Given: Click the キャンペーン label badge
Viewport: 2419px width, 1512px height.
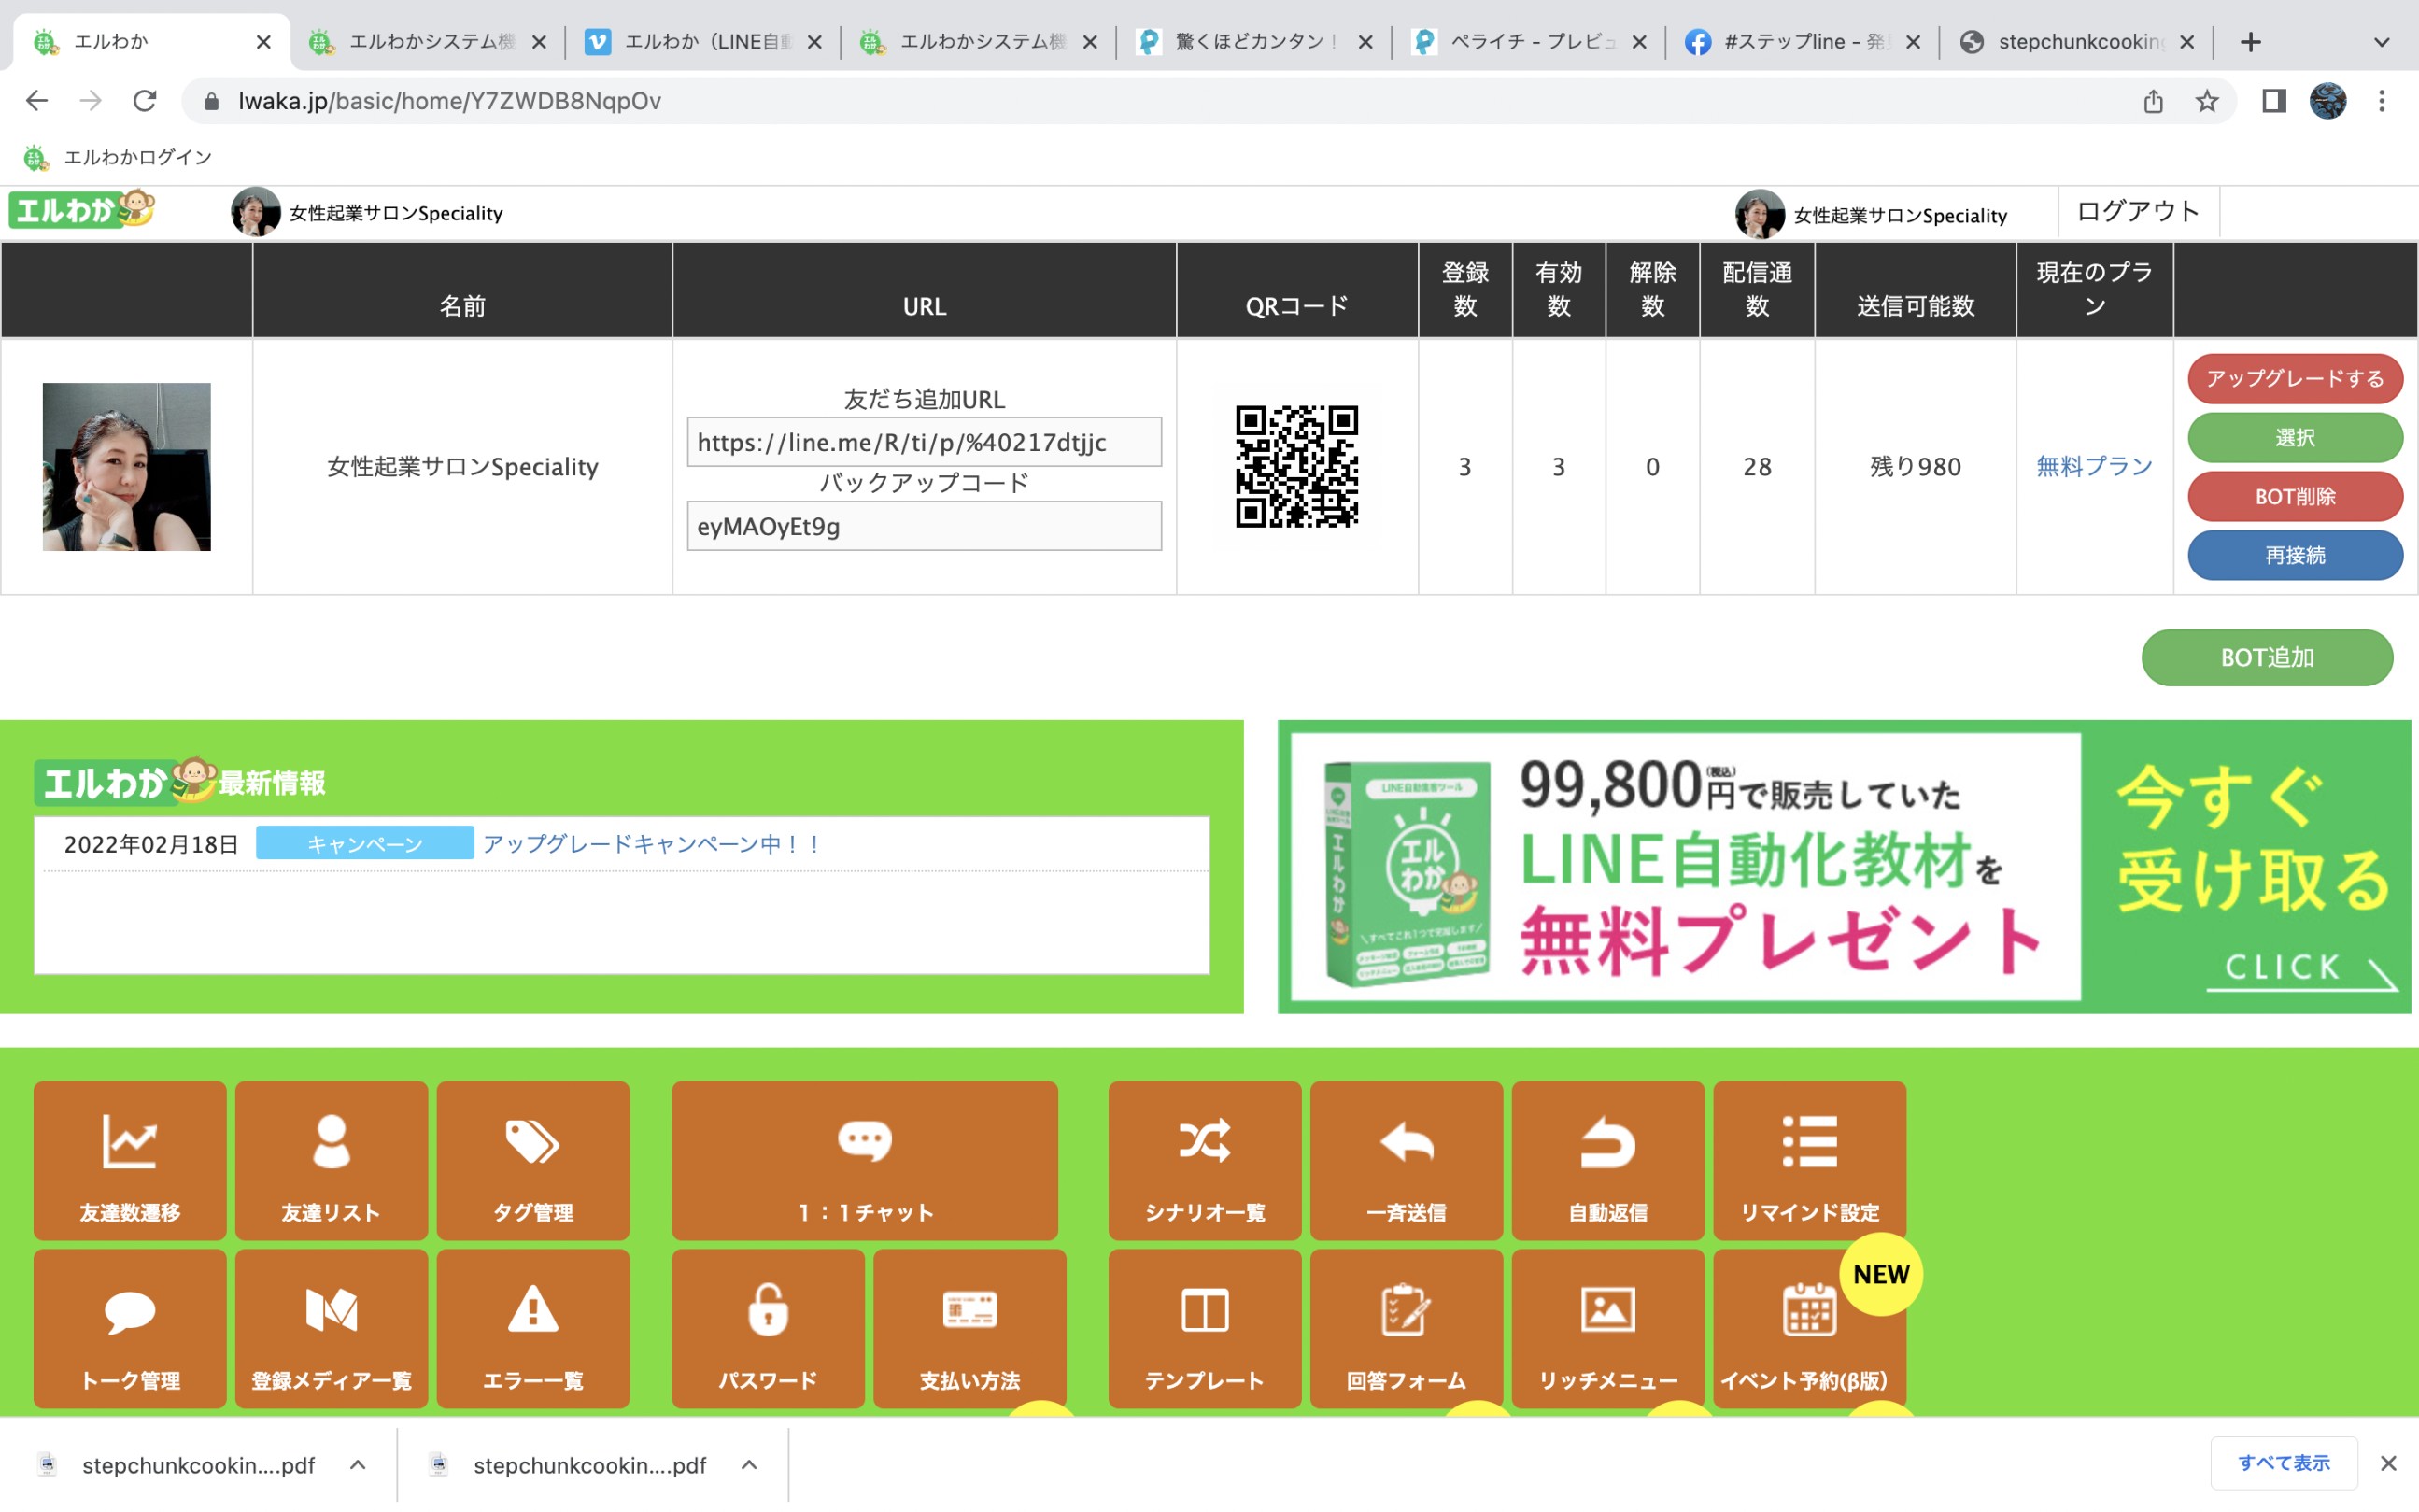Looking at the screenshot, I should (x=365, y=843).
